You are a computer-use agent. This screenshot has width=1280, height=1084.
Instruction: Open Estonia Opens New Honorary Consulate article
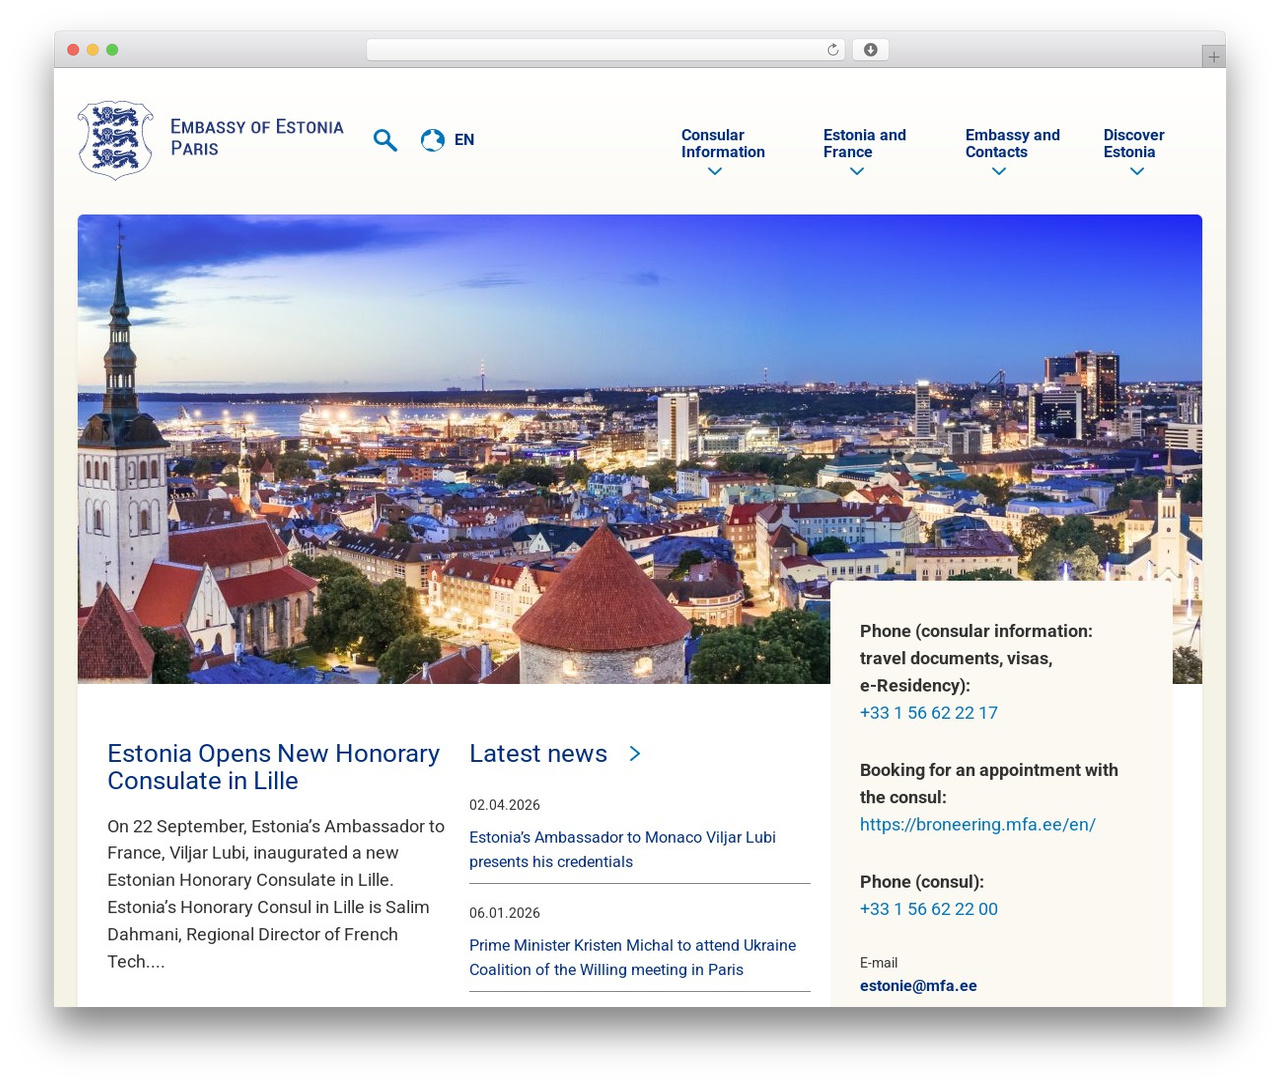point(273,767)
